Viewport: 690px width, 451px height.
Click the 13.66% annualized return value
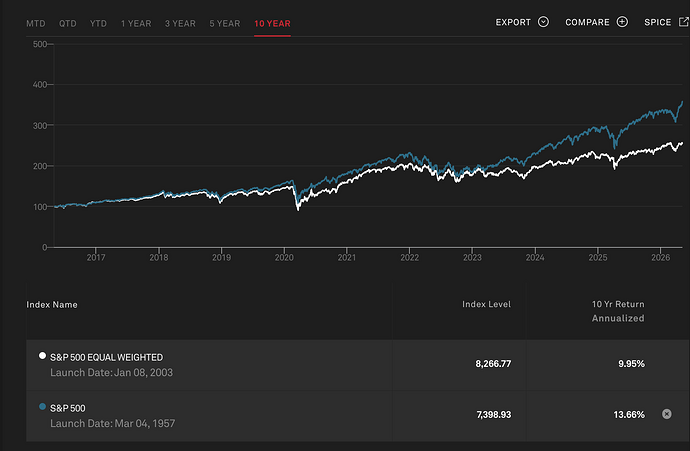(629, 414)
